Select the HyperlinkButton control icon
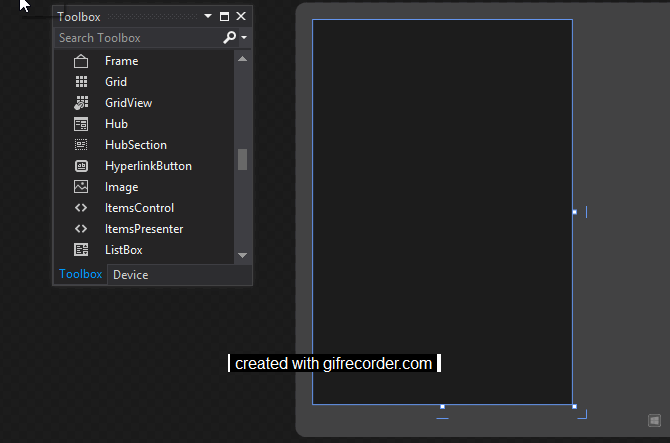Screen dimensions: 670x443 pyautogui.click(x=81, y=166)
